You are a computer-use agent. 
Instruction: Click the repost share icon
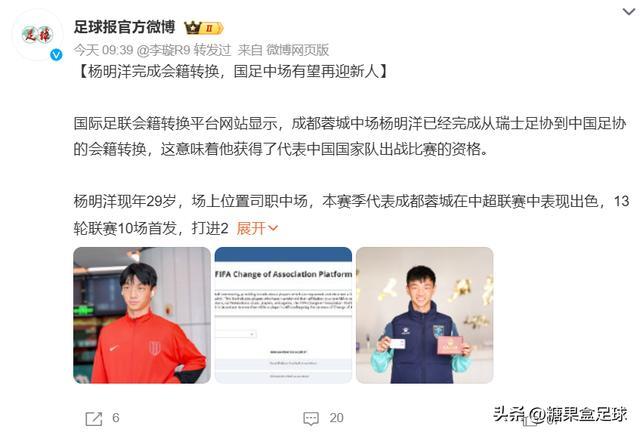click(94, 418)
